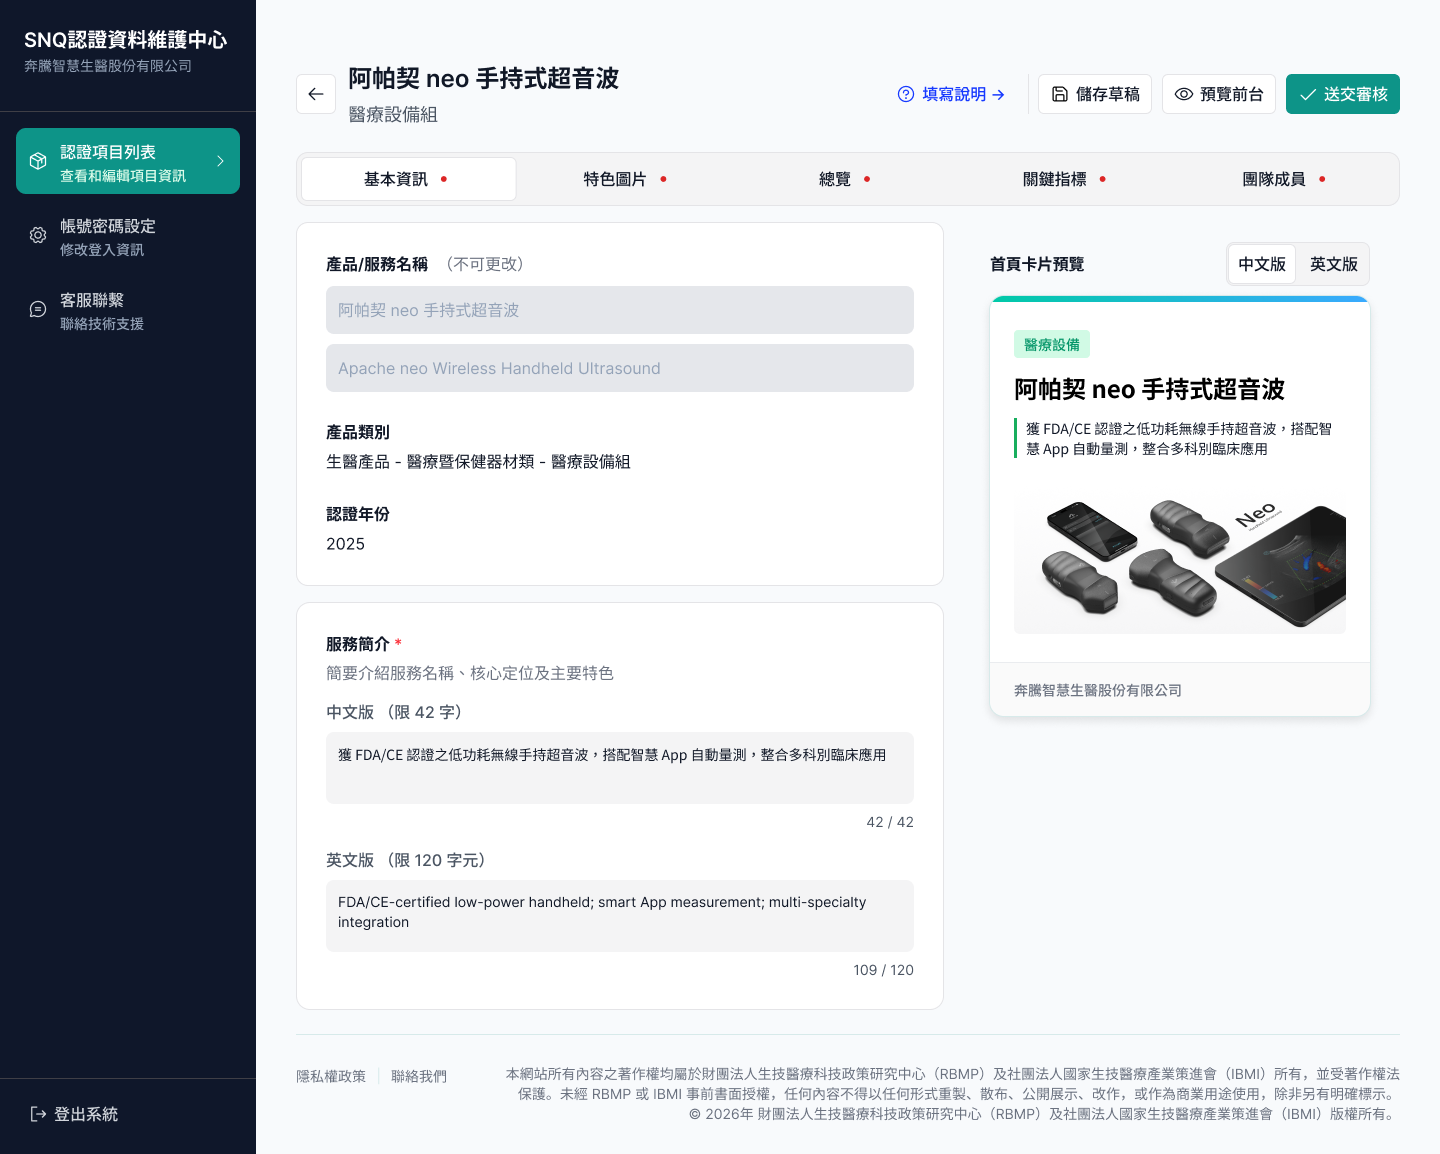Screen dimensions: 1440x1154
Task: Focus the 英文版 service intro textarea
Action: (x=620, y=916)
